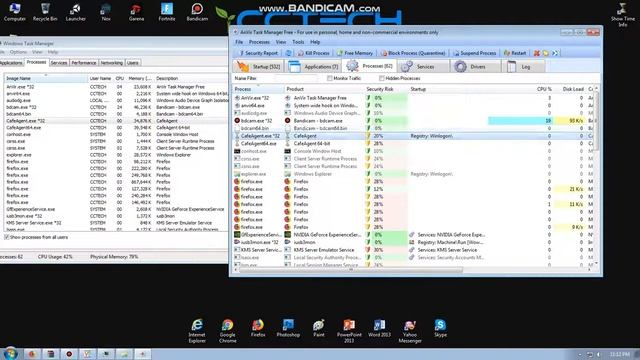Screen dimensions: 640x360
Task: Open the Fortnite desktop icon
Action: 167,12
